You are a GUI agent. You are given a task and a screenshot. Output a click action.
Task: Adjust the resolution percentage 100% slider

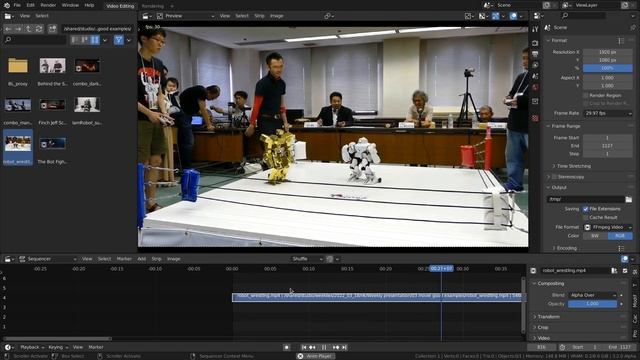click(608, 68)
